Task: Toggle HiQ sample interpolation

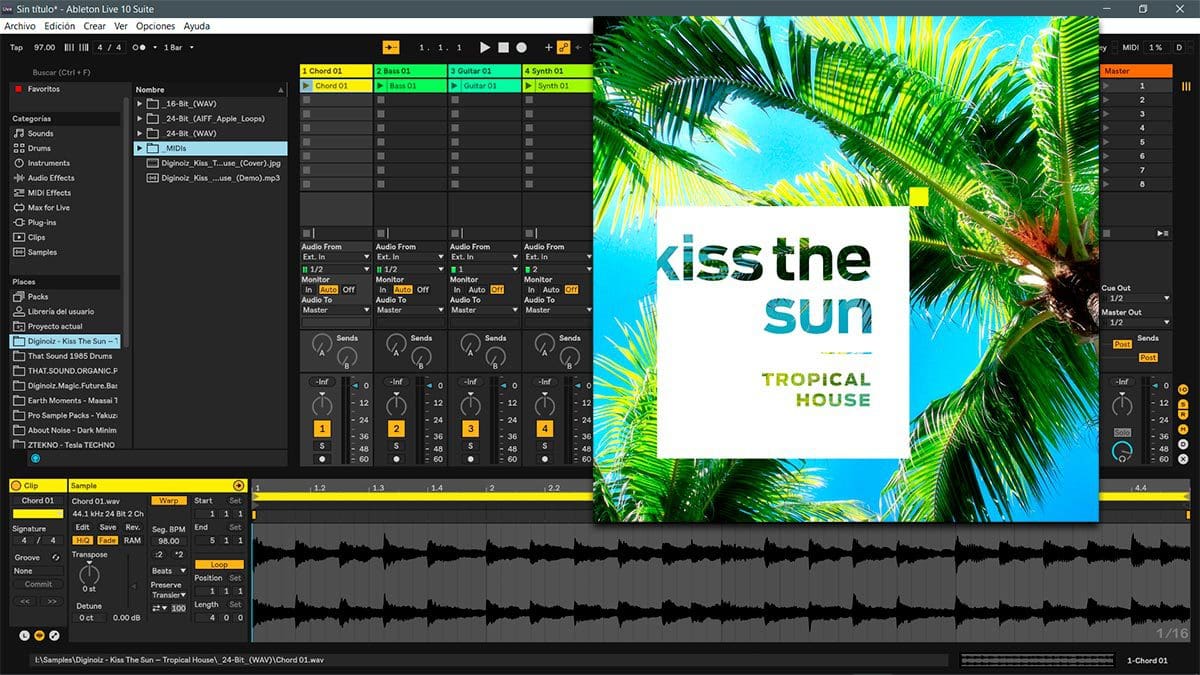Action: coord(83,540)
